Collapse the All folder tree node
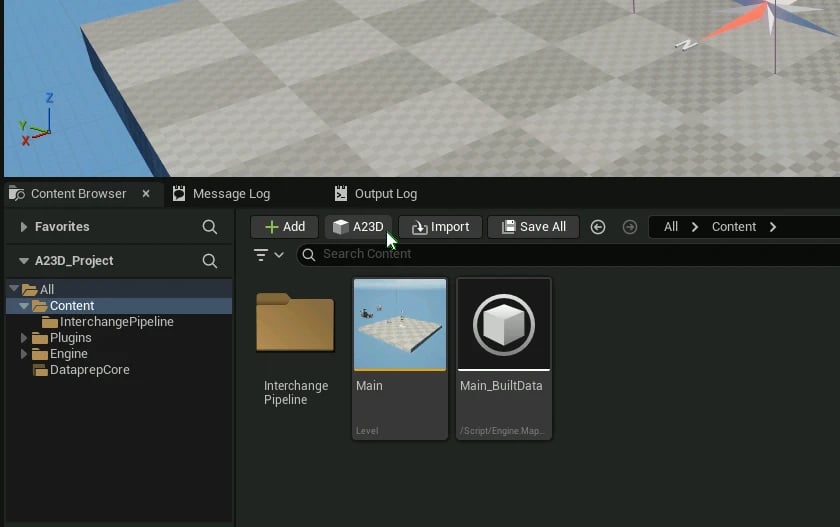The image size is (840, 527). tap(14, 289)
